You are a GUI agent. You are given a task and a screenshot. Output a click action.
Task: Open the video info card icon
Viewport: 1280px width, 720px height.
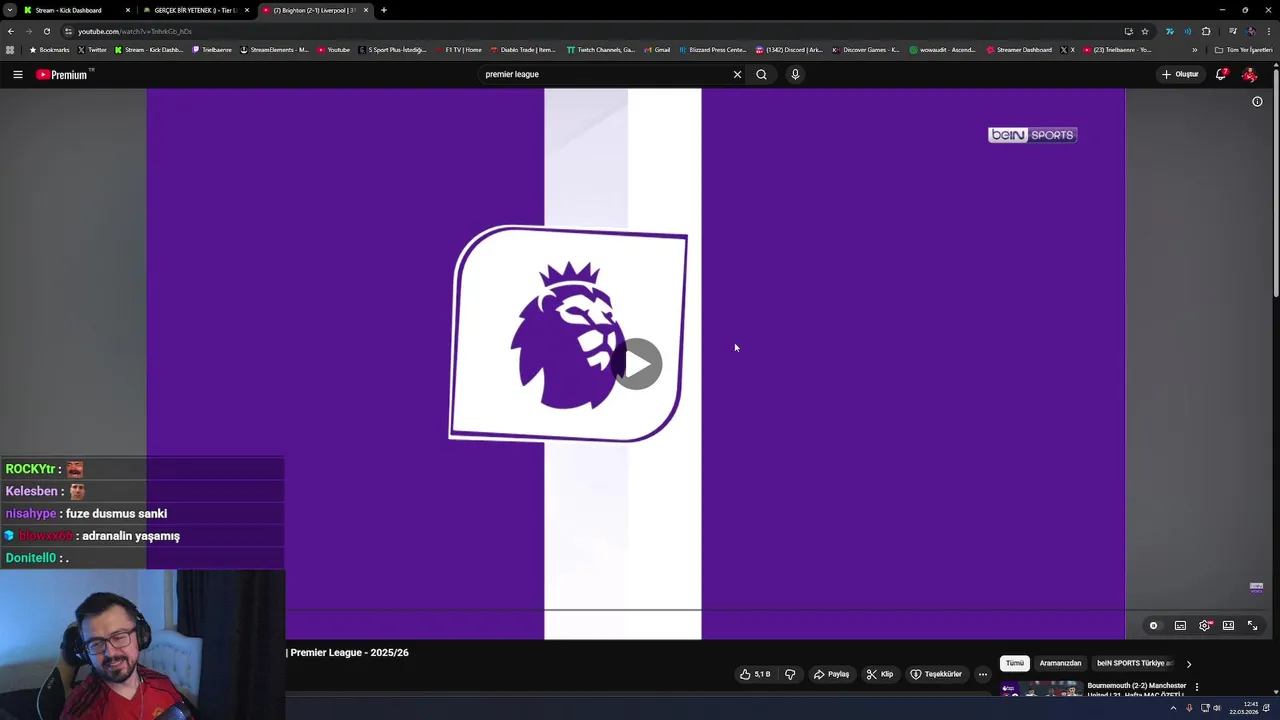tap(1257, 101)
